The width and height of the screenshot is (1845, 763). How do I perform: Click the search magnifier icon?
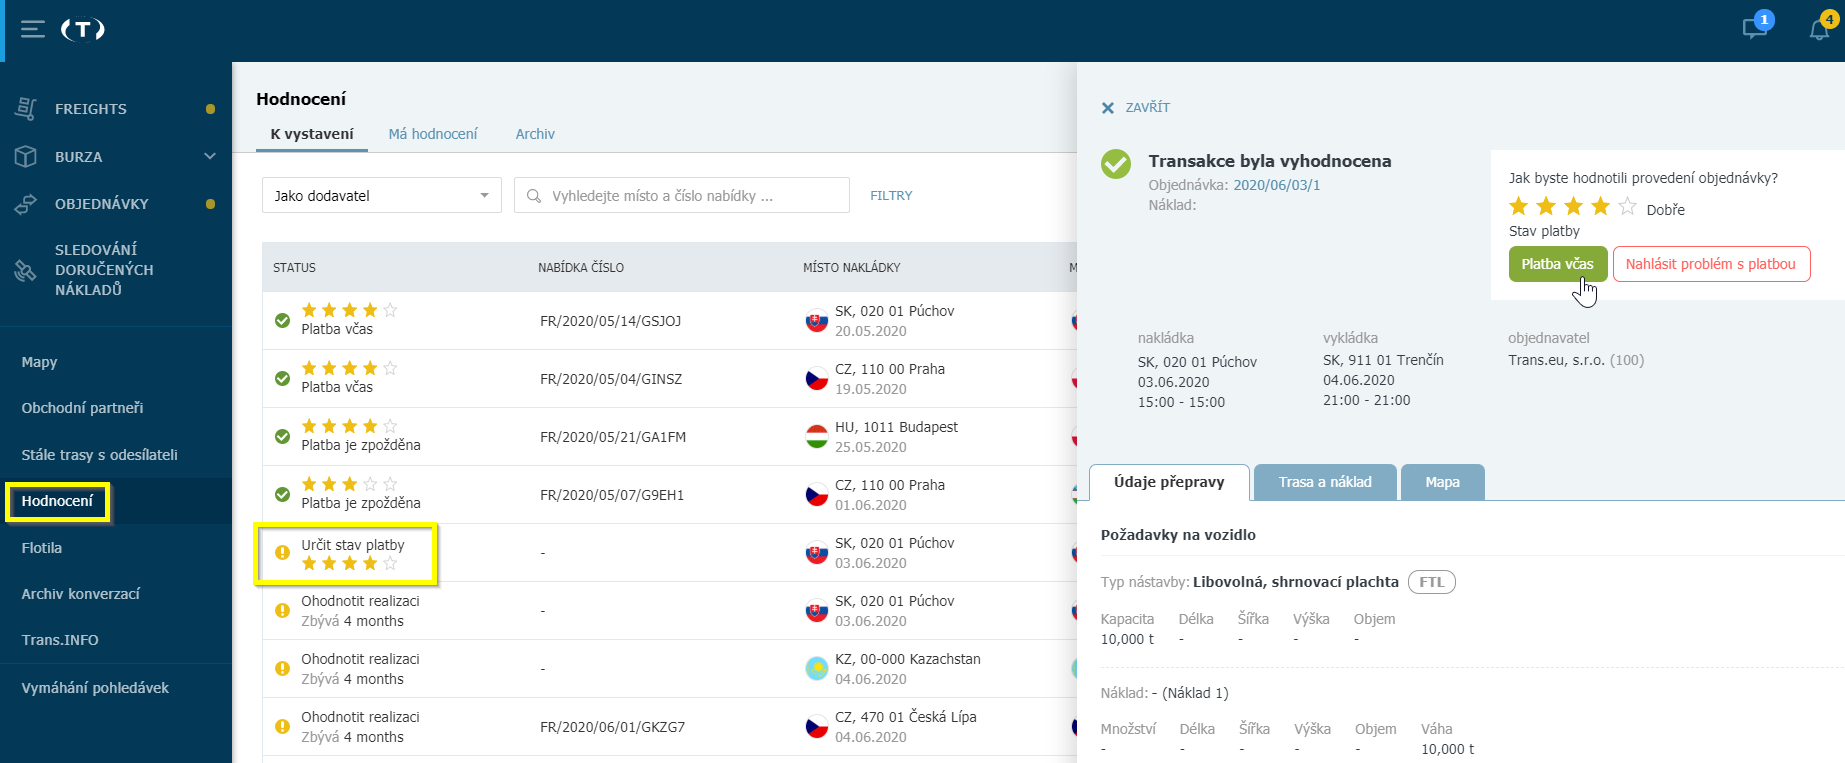[534, 196]
